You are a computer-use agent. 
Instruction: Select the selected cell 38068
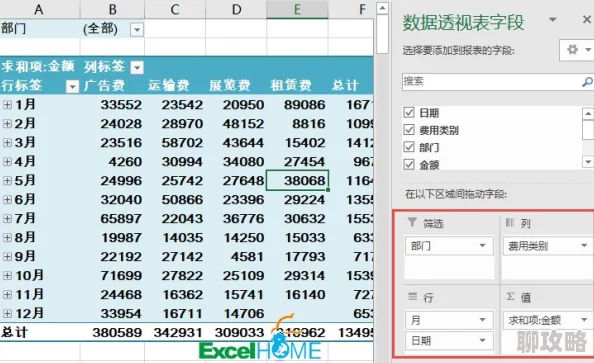click(x=297, y=180)
